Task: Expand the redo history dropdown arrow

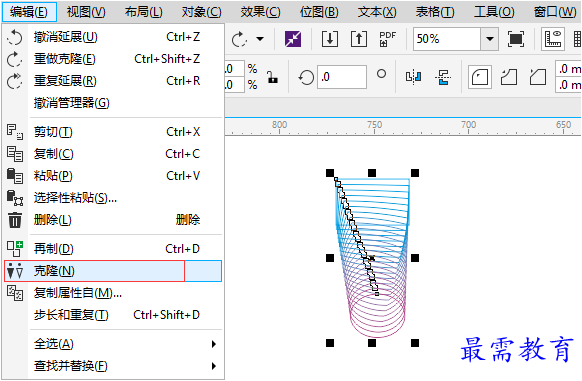Action: click(260, 39)
